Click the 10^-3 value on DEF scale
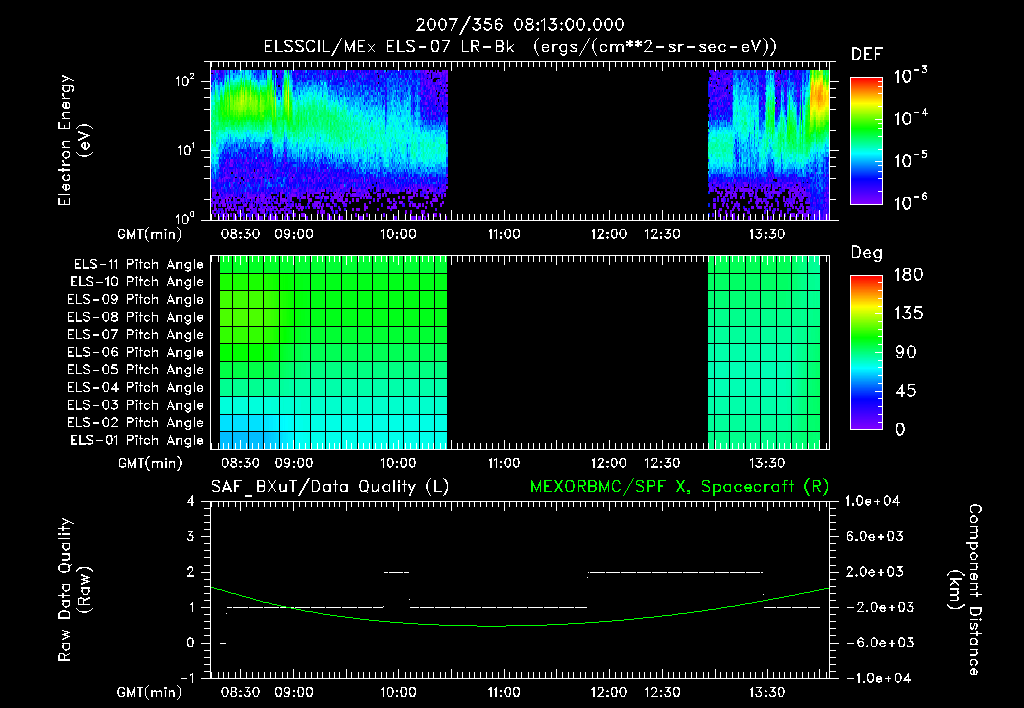The image size is (1024, 708). pyautogui.click(x=911, y=75)
